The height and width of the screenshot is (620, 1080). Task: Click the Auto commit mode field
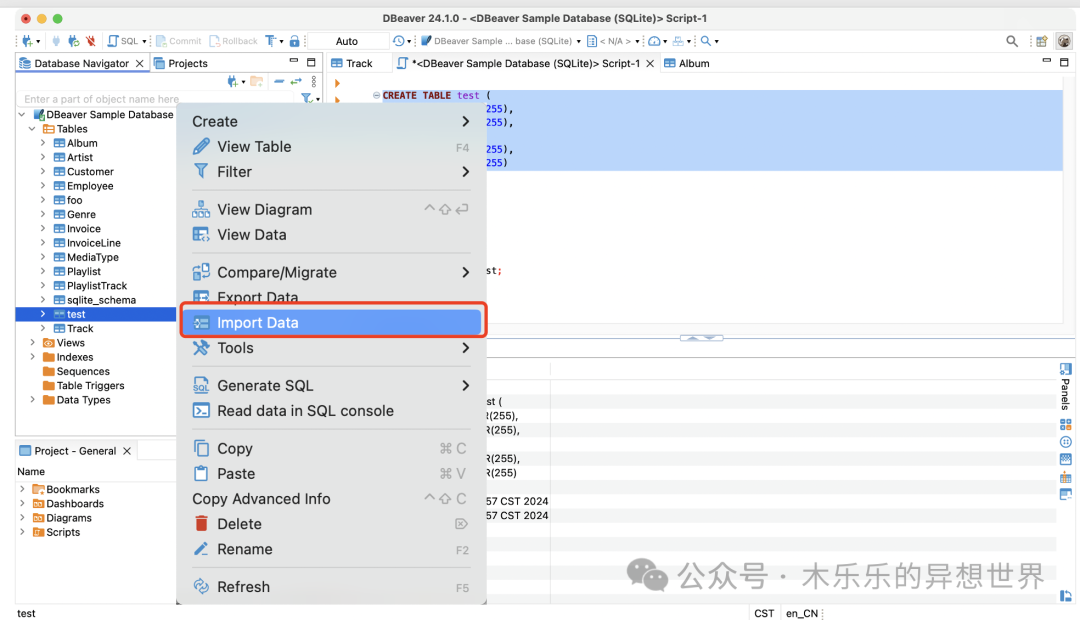click(347, 41)
